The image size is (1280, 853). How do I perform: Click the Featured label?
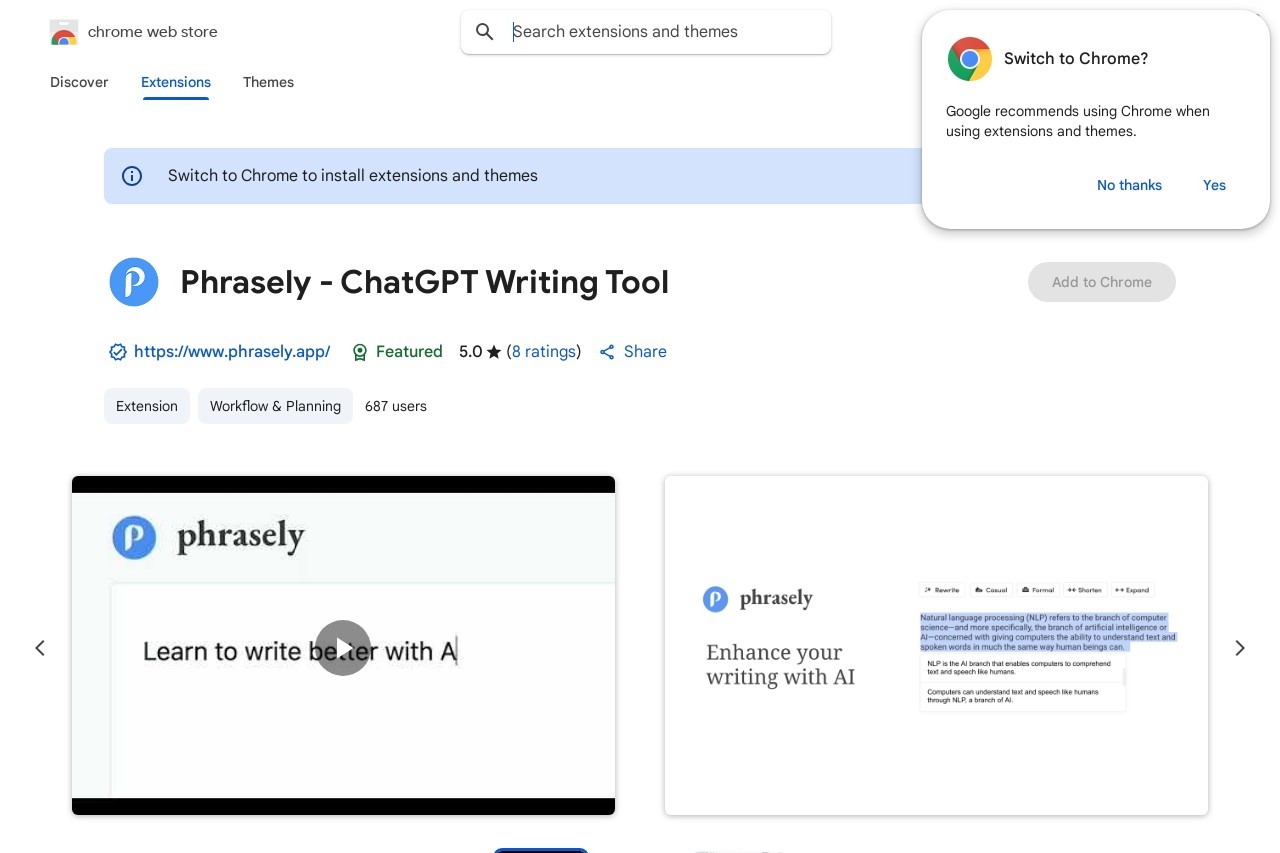coord(409,352)
